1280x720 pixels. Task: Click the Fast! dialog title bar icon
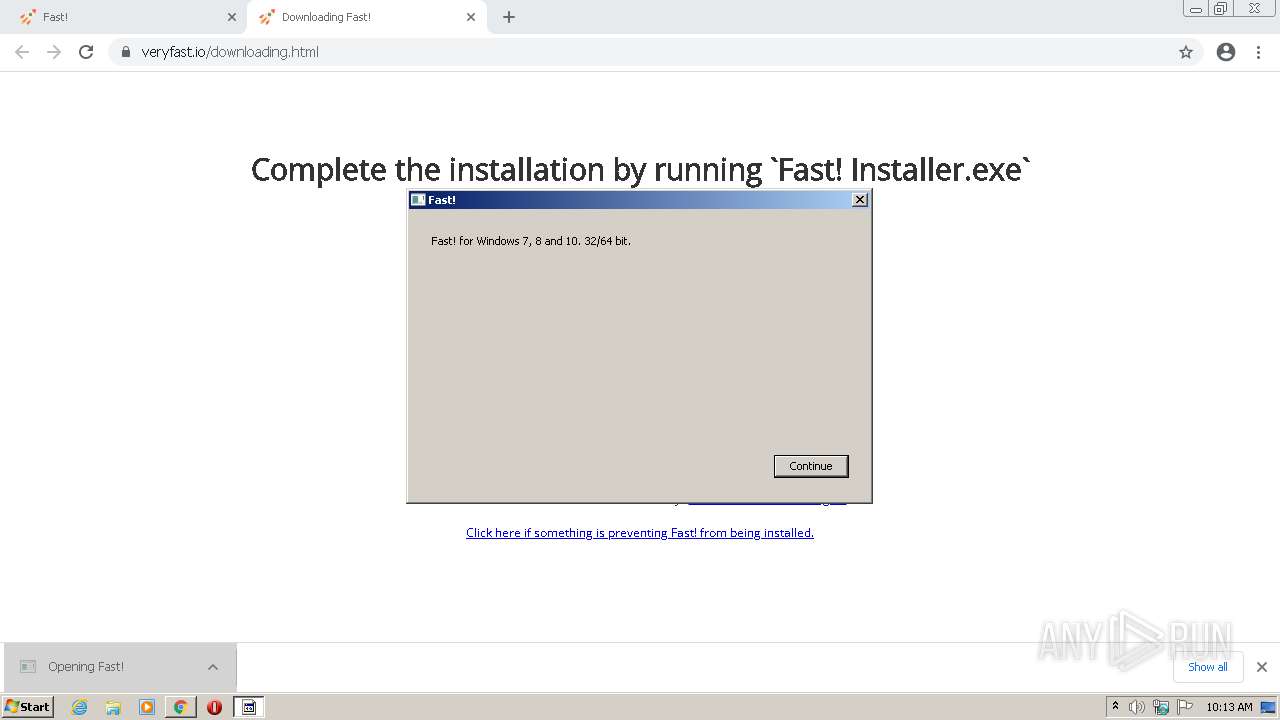pyautogui.click(x=418, y=200)
